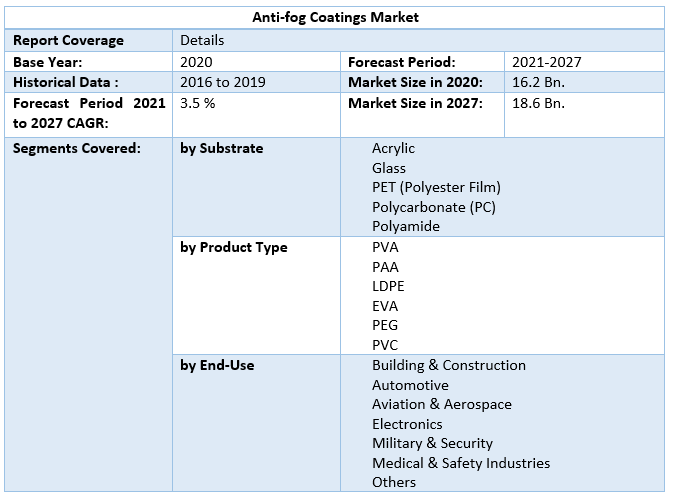Select the Market Size in 2027 label

click(x=415, y=103)
